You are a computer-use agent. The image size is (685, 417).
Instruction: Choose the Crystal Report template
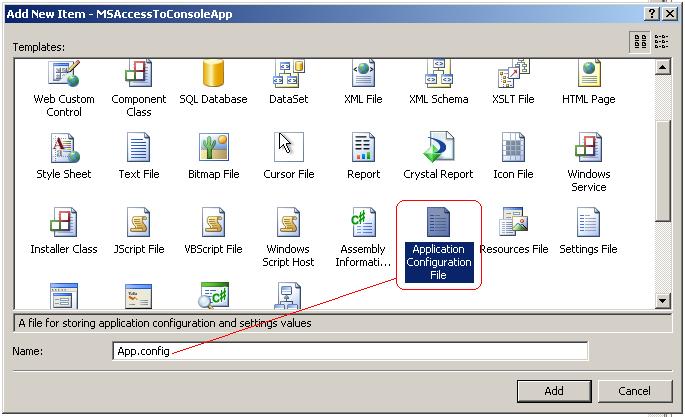[x=438, y=151]
